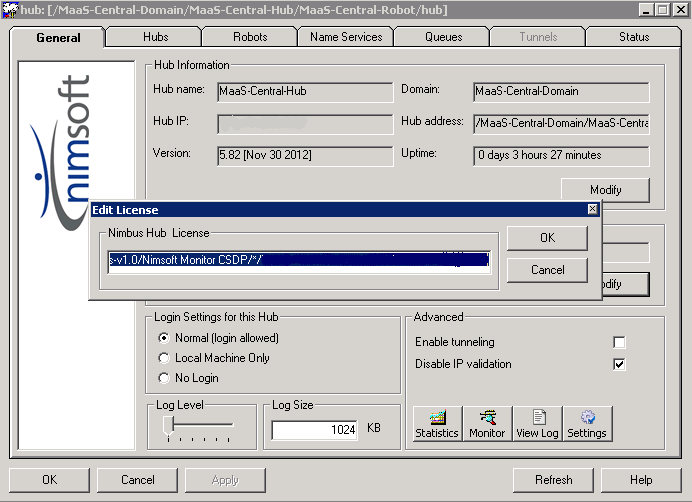Screen dimensions: 692x502
Task: Click Cancel at the window bottom
Action: pyautogui.click(x=137, y=480)
